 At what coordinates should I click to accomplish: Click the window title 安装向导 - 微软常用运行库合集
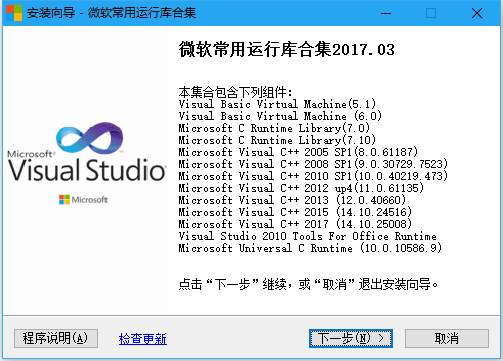click(111, 13)
